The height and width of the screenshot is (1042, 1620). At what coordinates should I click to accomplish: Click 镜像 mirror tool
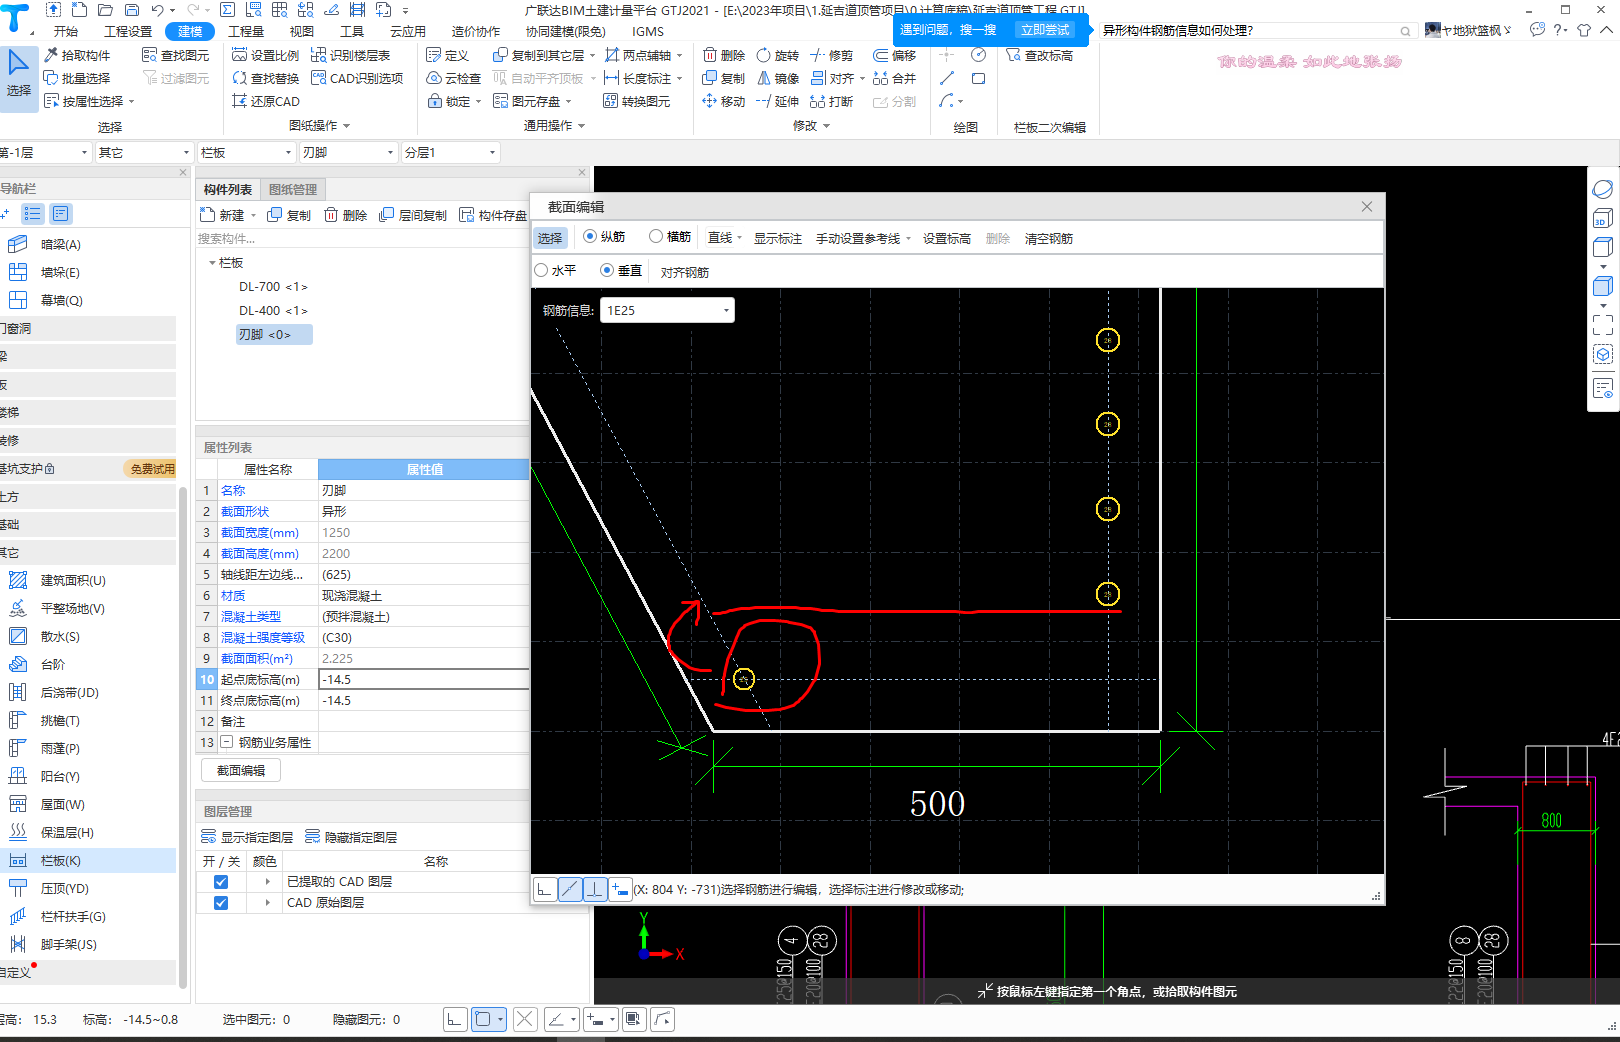[778, 78]
